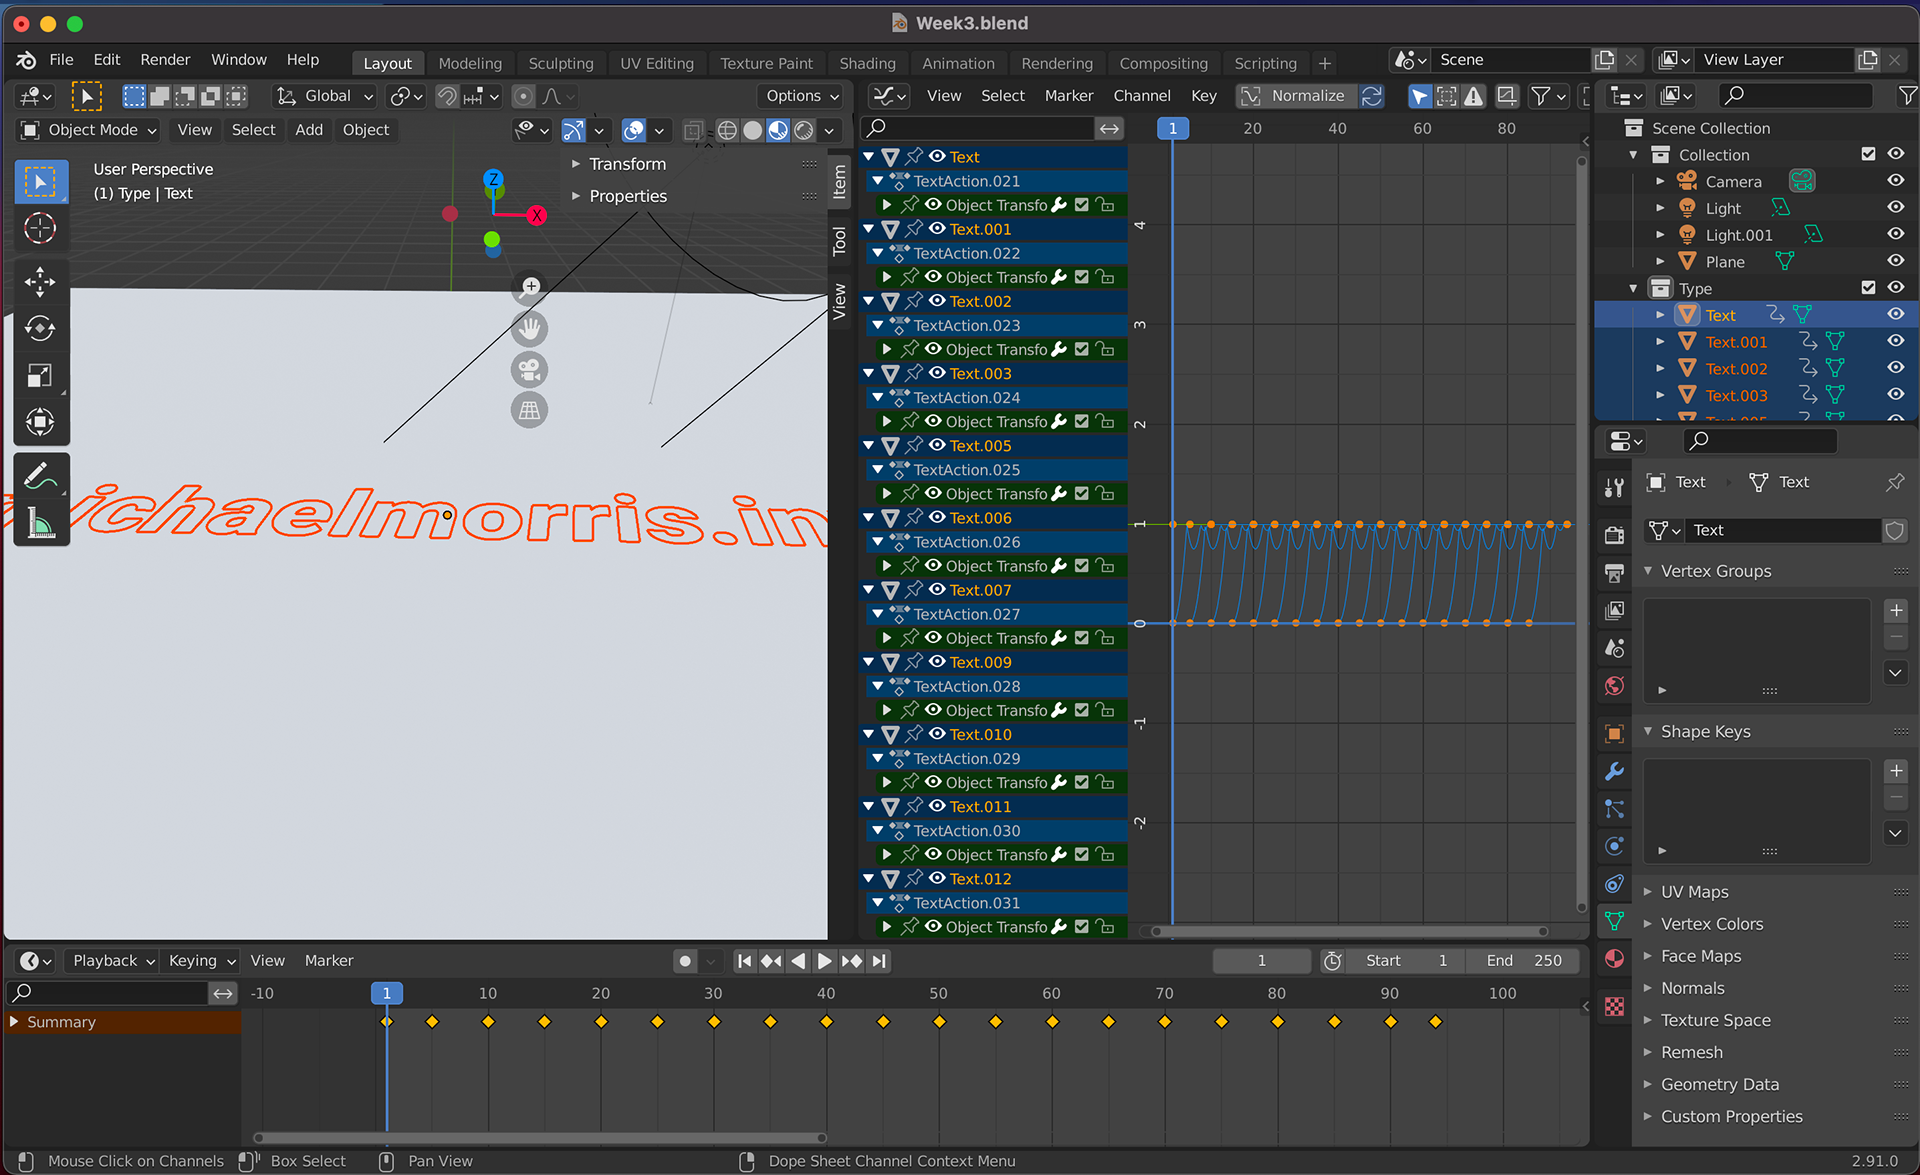Click the Blender logo menu icon
Image resolution: width=1920 pixels, height=1175 pixels.
tap(27, 60)
